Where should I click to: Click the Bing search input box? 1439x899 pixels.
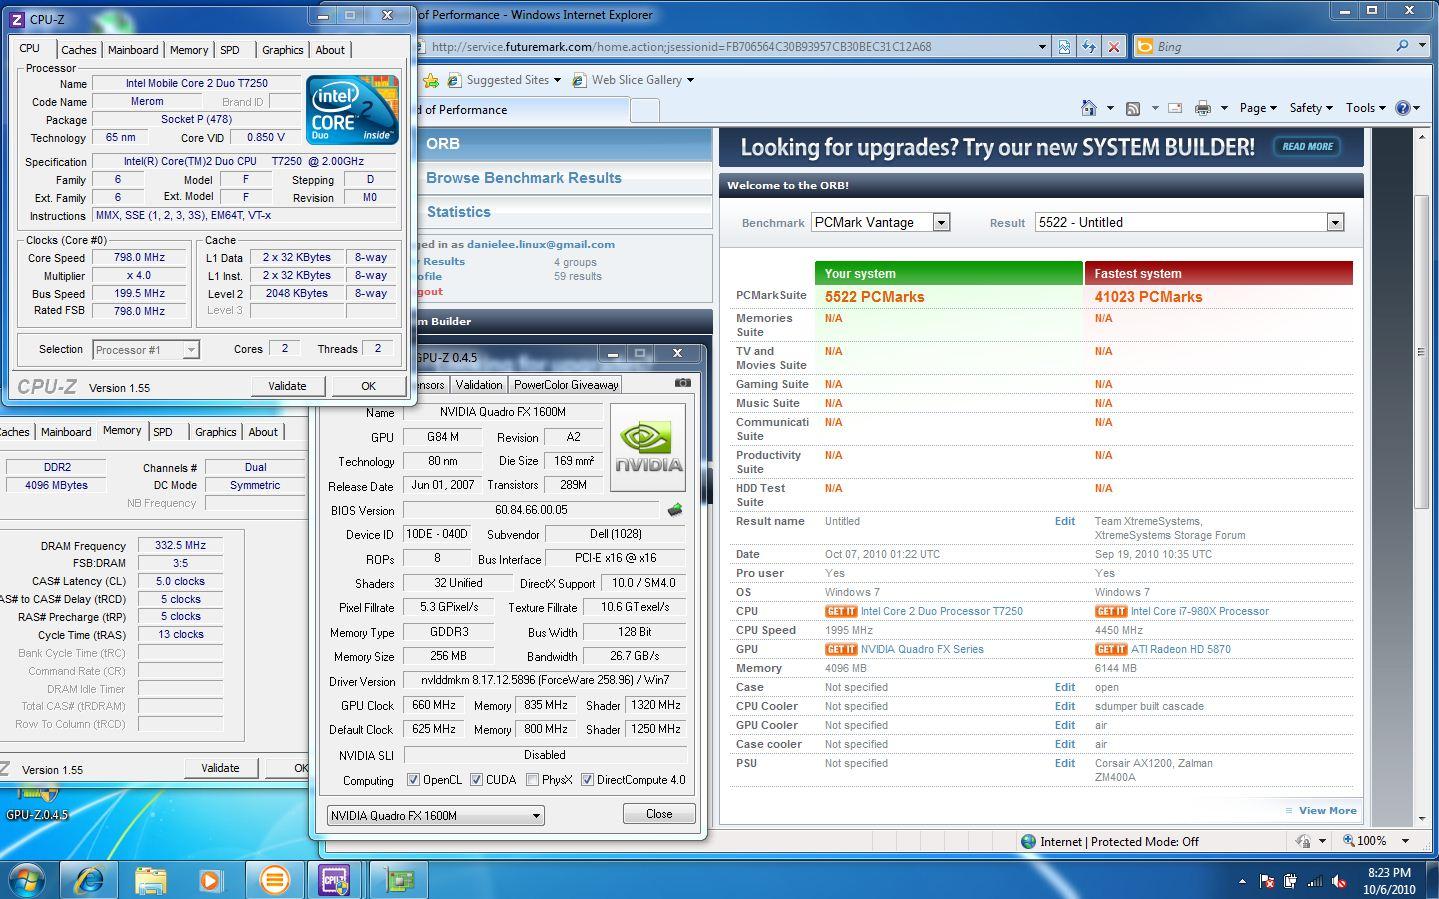point(1270,46)
